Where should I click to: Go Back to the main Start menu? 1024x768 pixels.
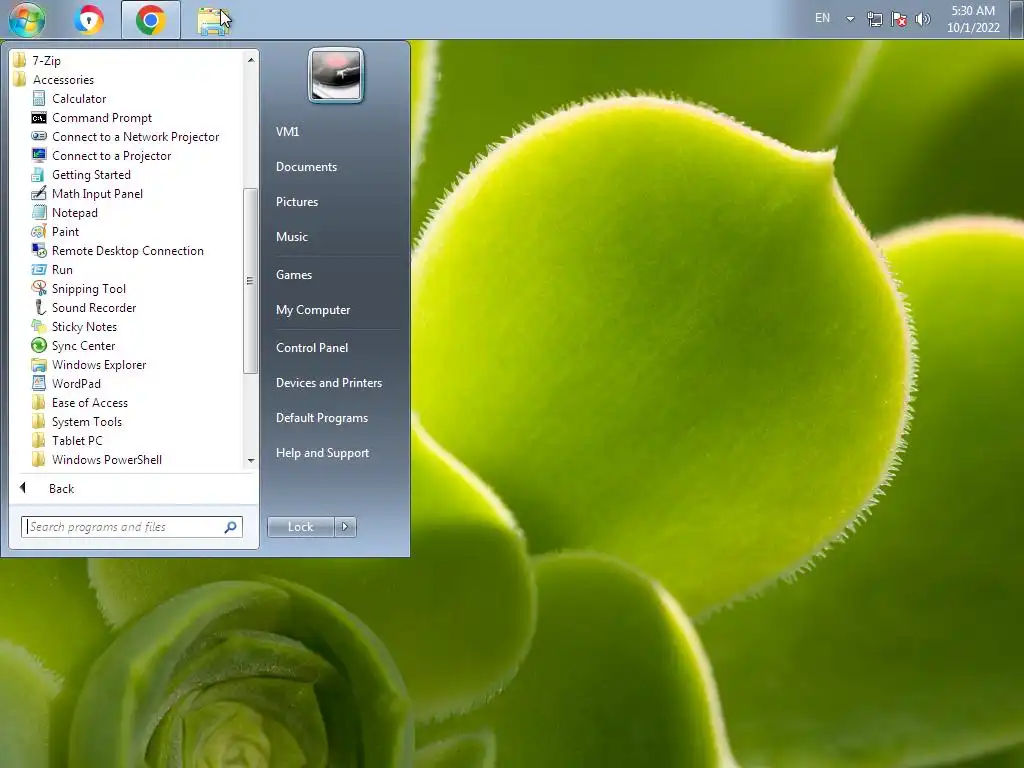click(61, 488)
